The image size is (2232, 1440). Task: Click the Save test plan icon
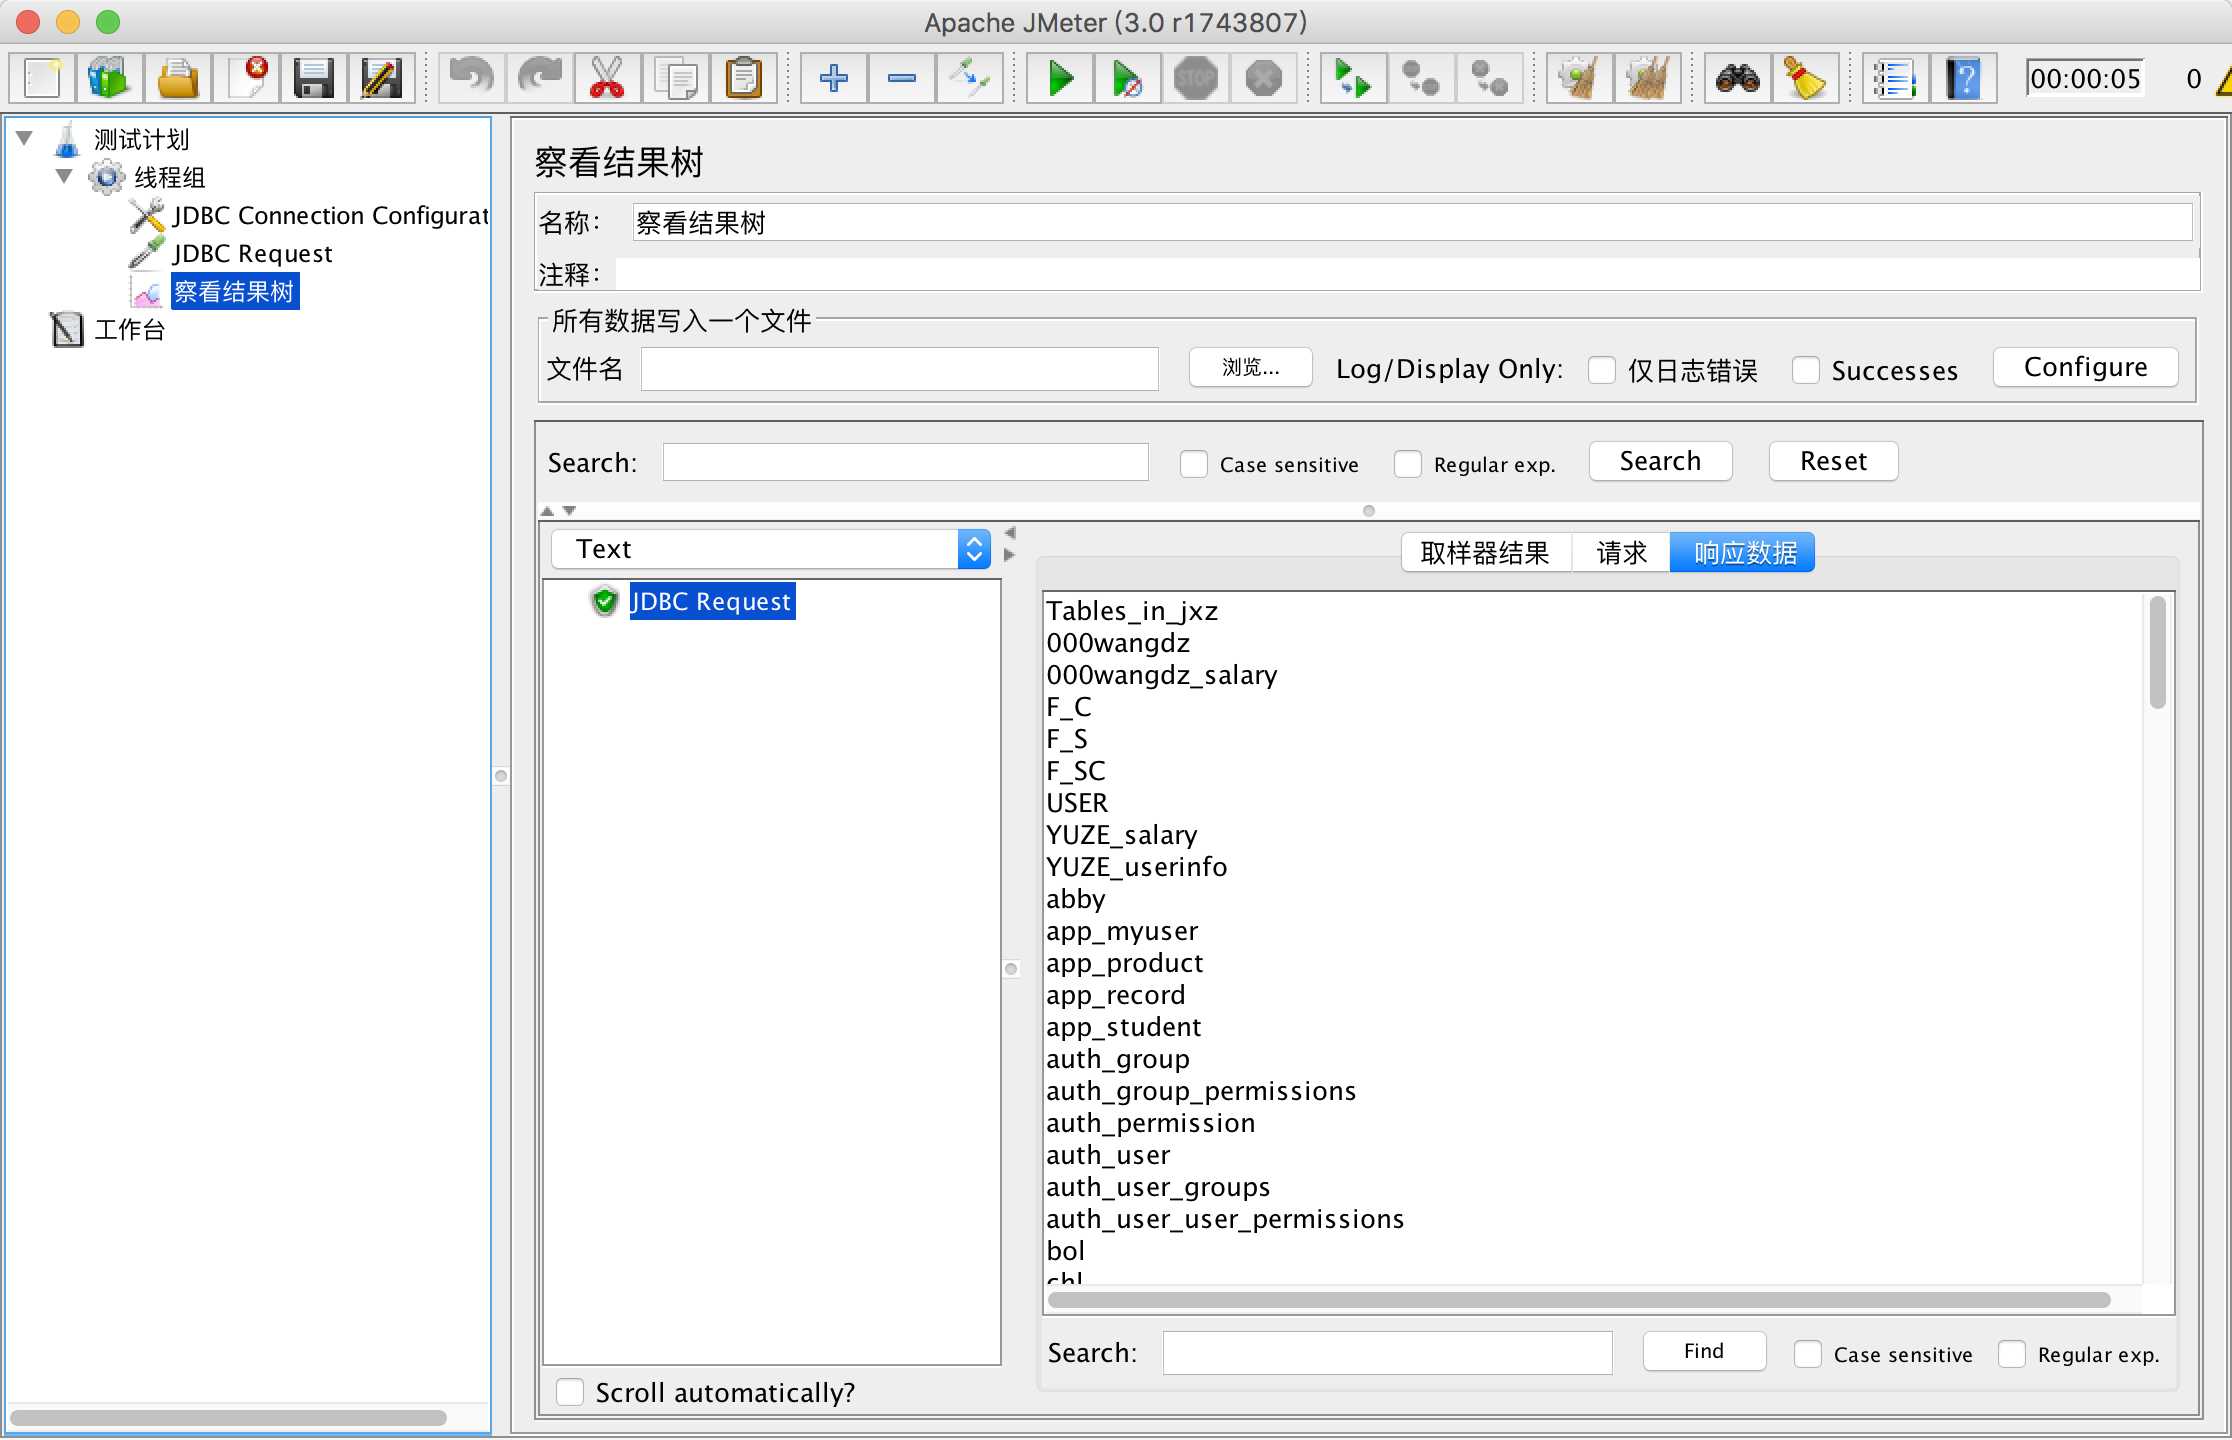(312, 78)
